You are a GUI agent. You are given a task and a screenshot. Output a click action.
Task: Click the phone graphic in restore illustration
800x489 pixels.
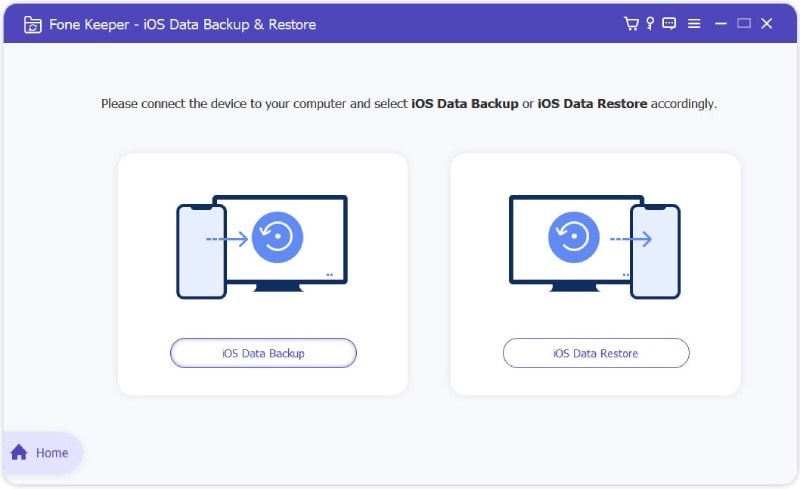(655, 252)
